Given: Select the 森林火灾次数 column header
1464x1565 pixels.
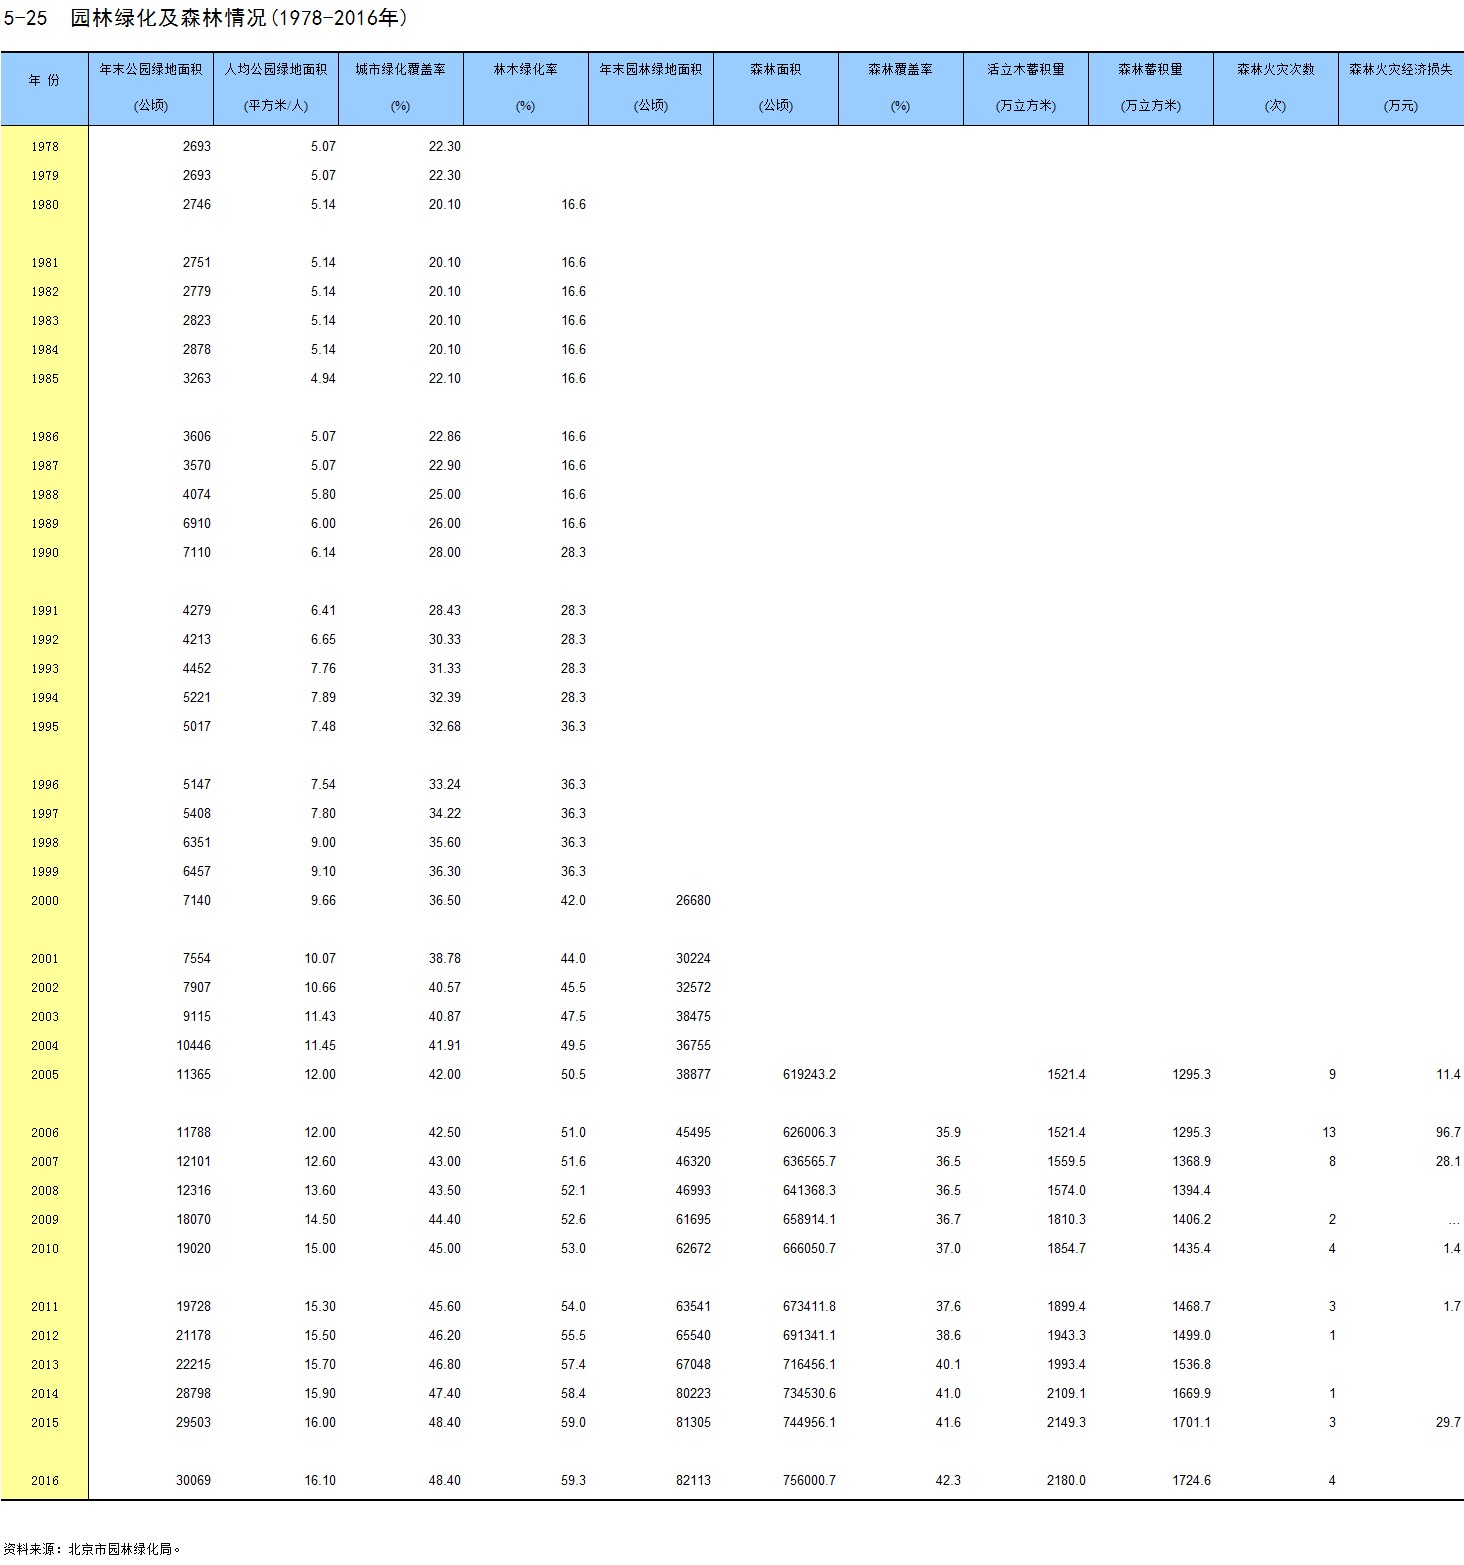Looking at the screenshot, I should (x=1276, y=87).
